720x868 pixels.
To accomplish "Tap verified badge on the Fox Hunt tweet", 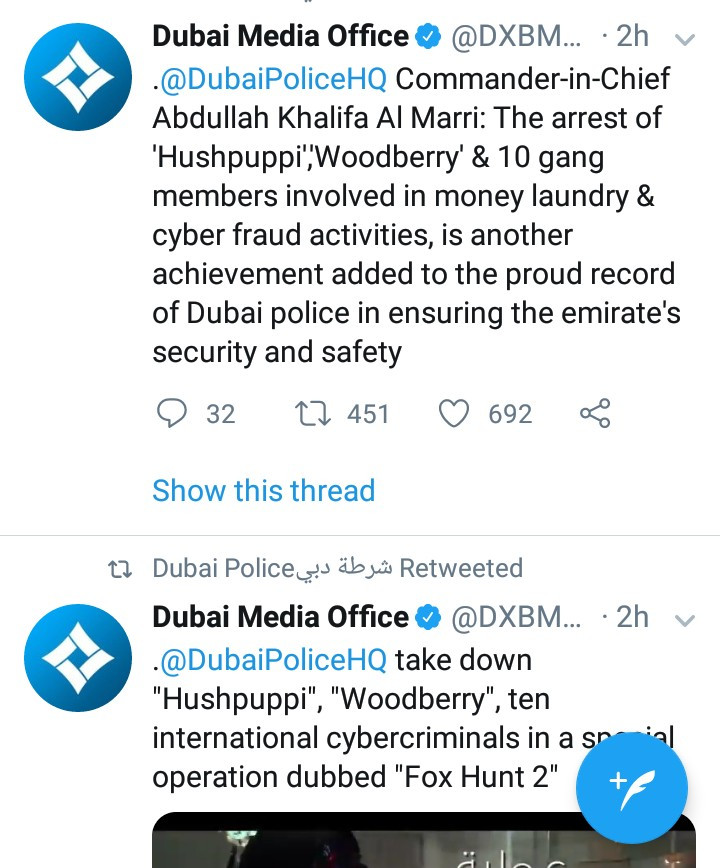I will 428,618.
